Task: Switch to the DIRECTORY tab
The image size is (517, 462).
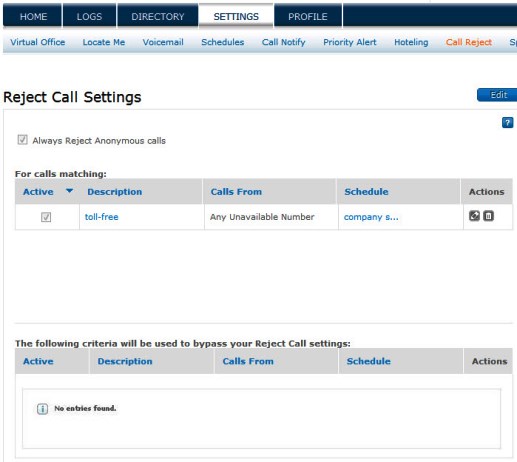Action: [158, 16]
